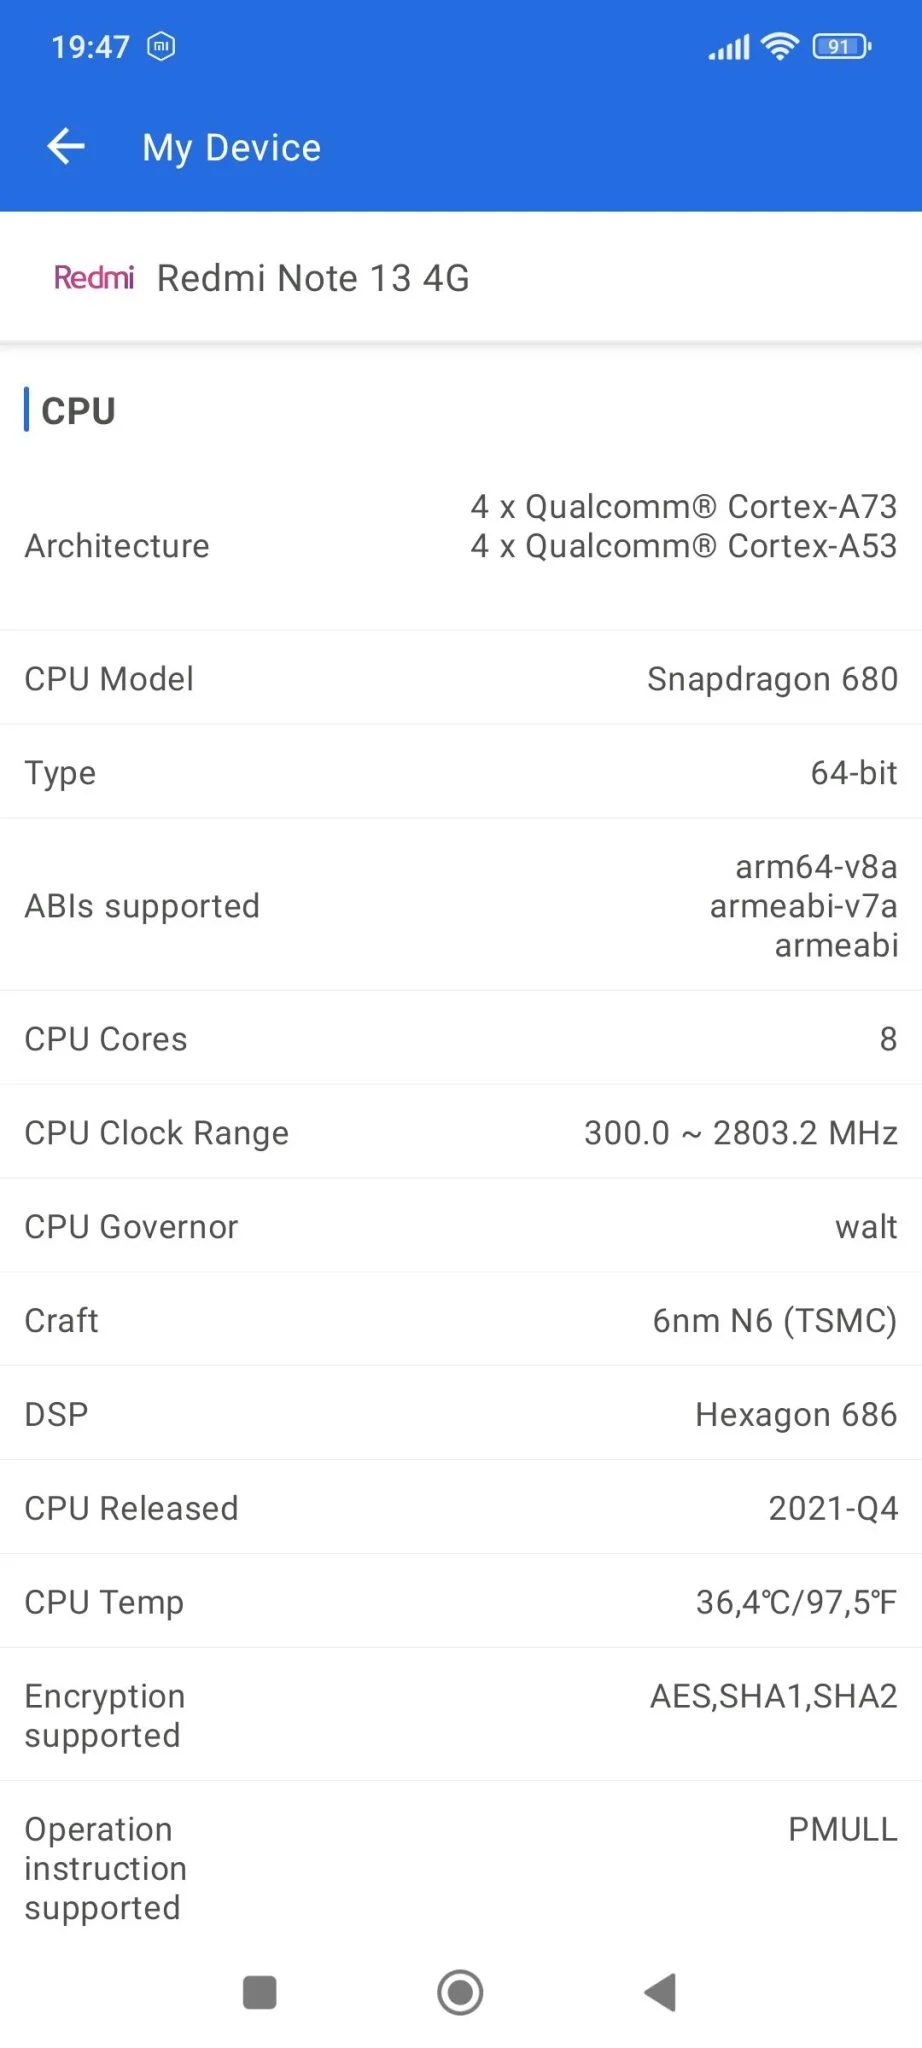This screenshot has height=2048, width=922.
Task: Tap the Encryption supported row
Action: 460,1715
